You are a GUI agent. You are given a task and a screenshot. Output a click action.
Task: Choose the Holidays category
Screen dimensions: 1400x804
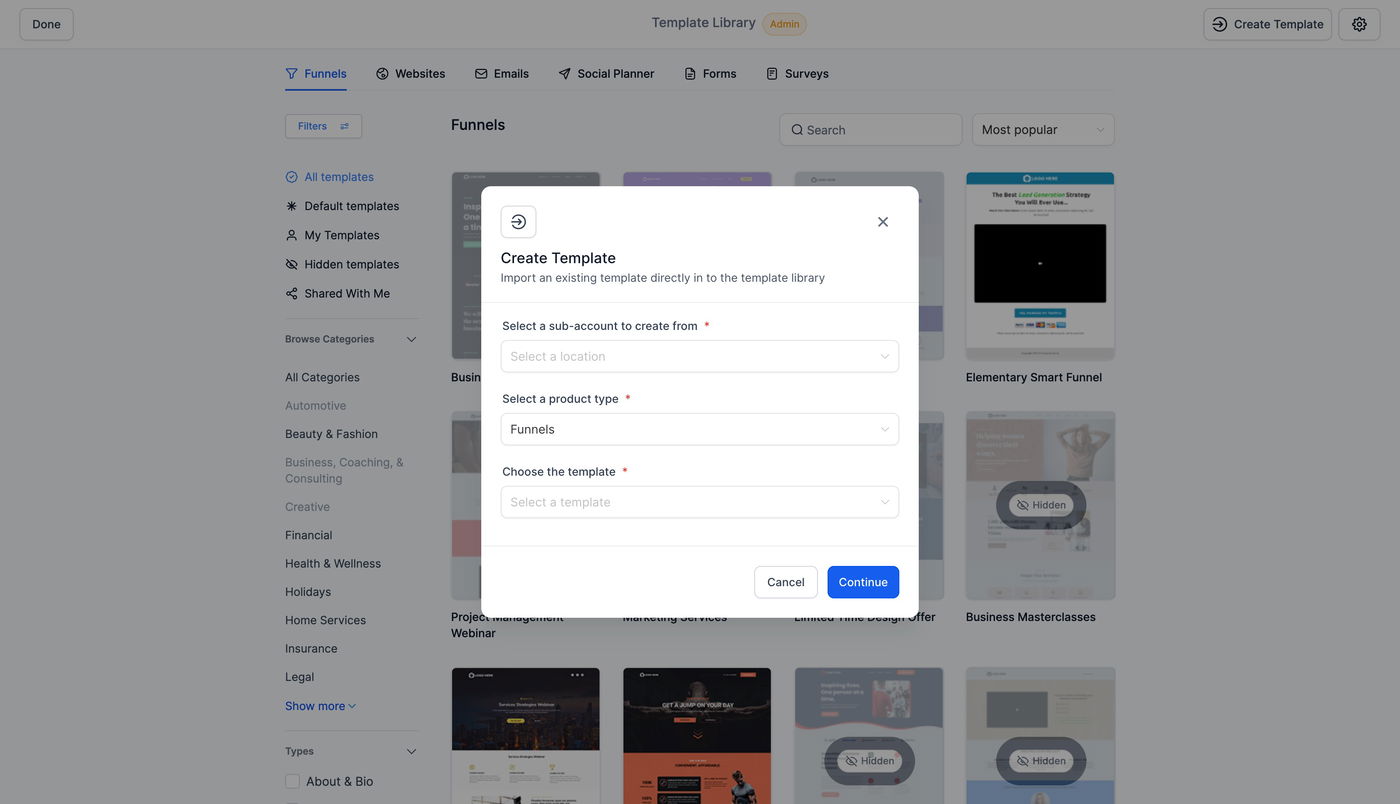[308, 592]
